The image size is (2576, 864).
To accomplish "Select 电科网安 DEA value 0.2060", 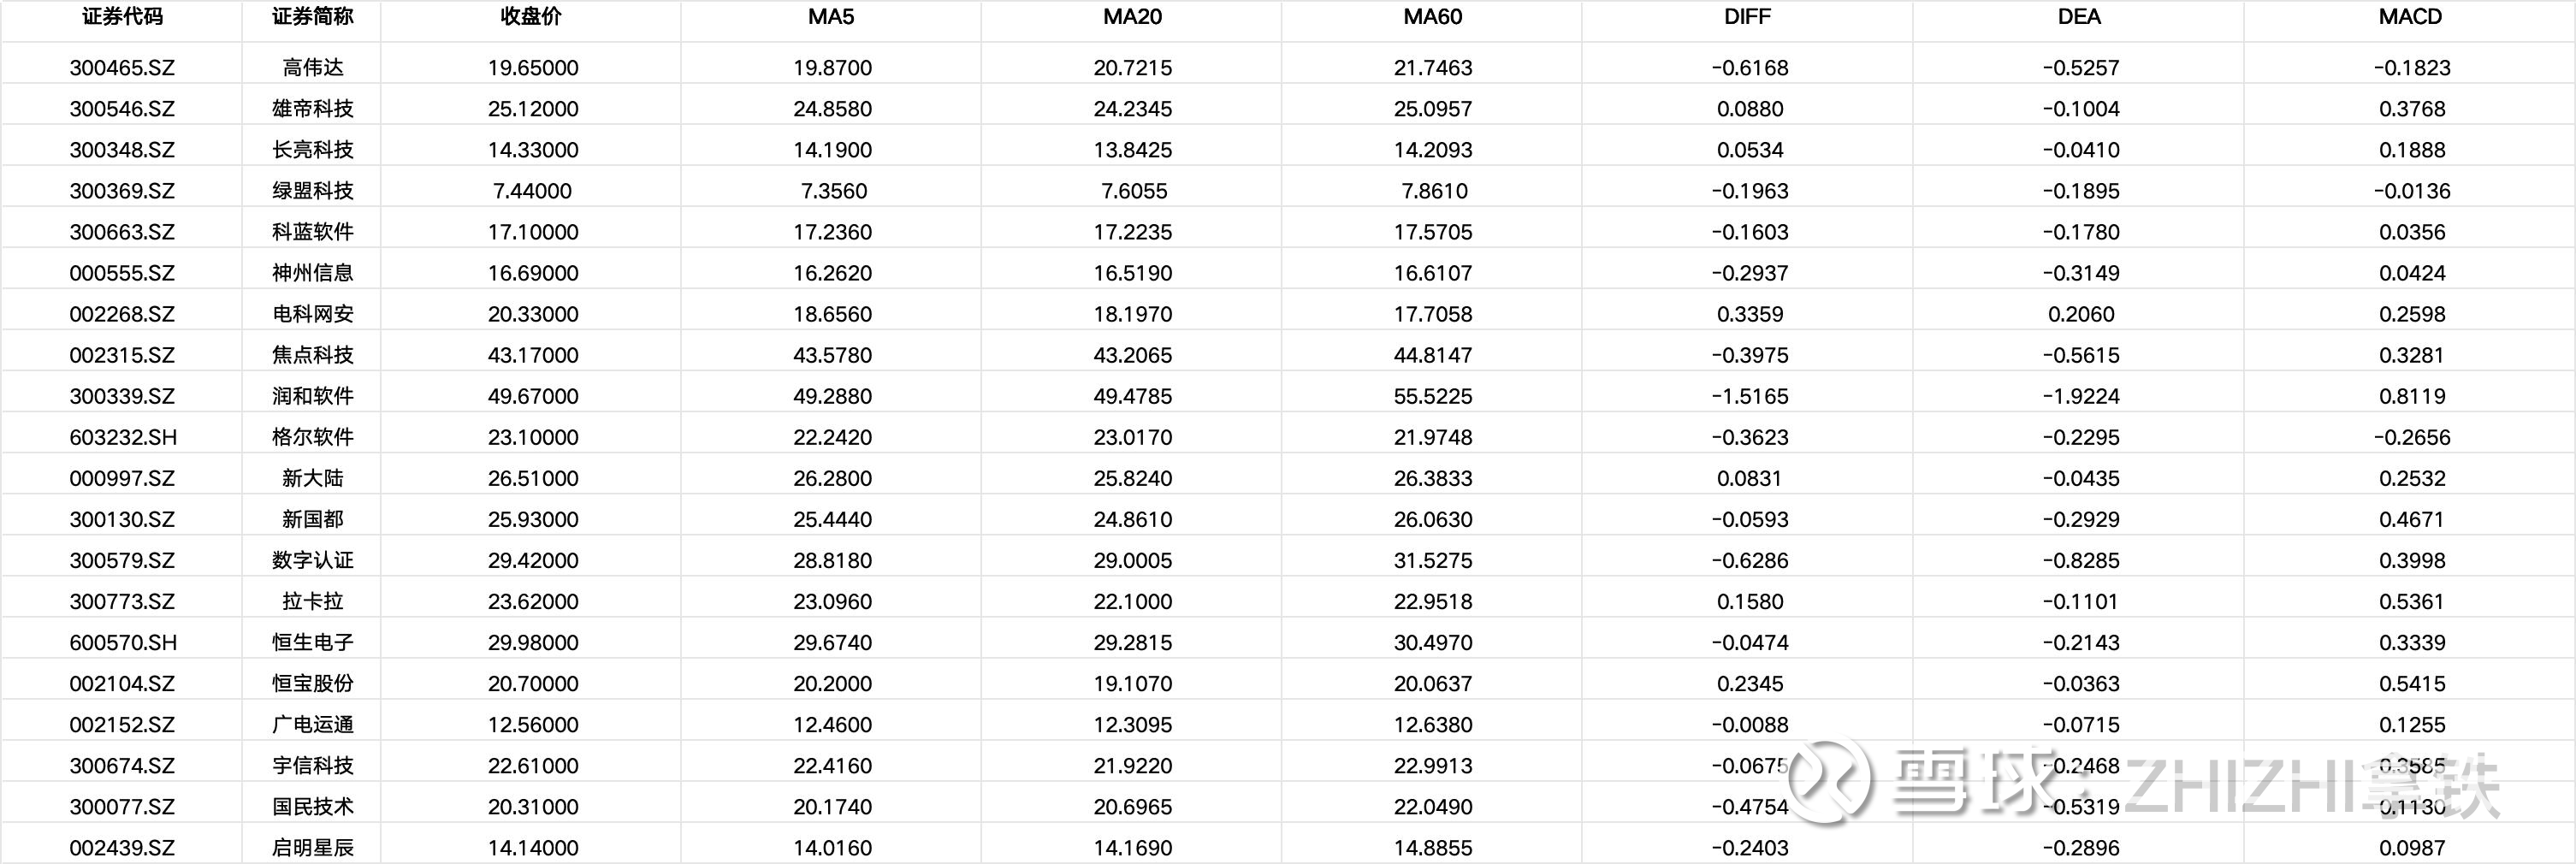I will 2081,314.
